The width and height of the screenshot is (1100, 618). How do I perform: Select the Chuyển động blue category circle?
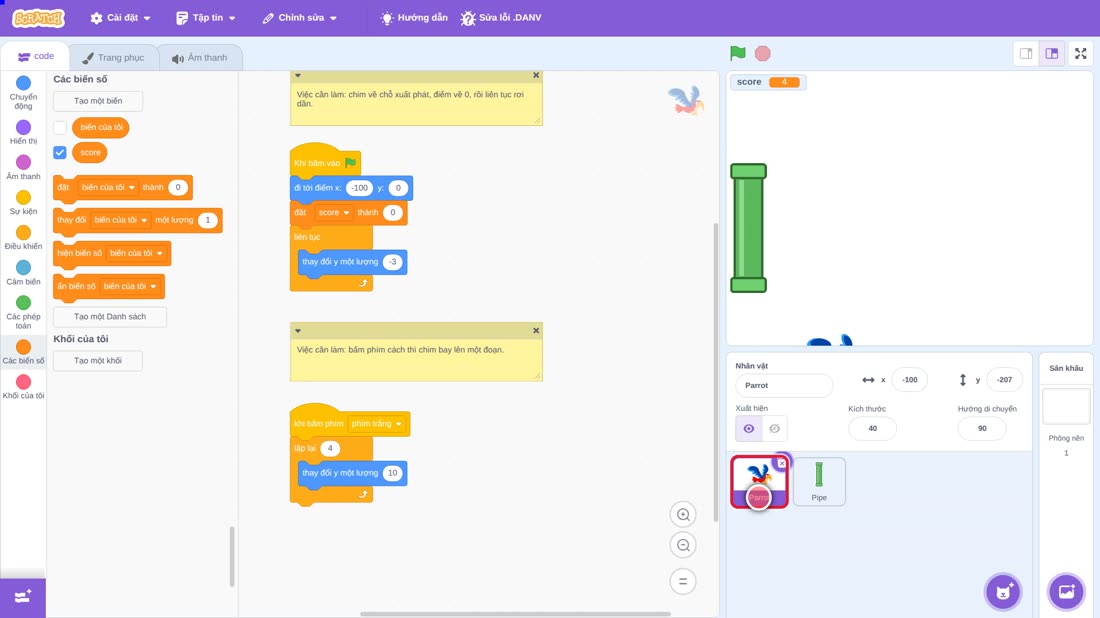point(23,83)
